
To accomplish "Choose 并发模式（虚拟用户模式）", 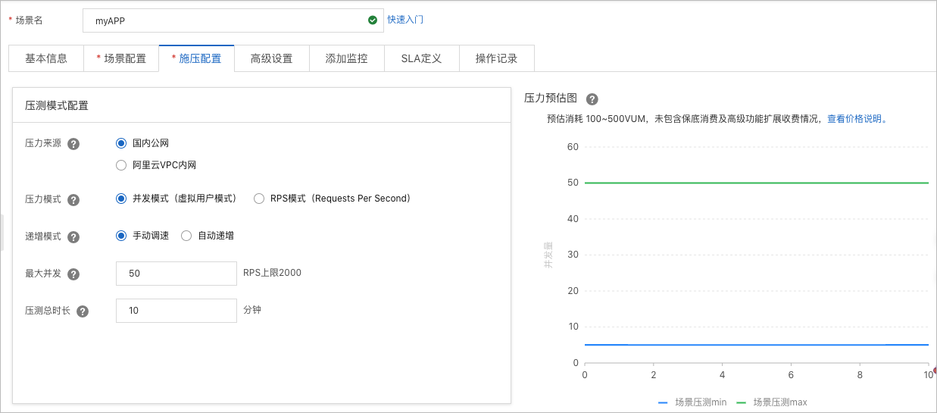I will click(121, 199).
